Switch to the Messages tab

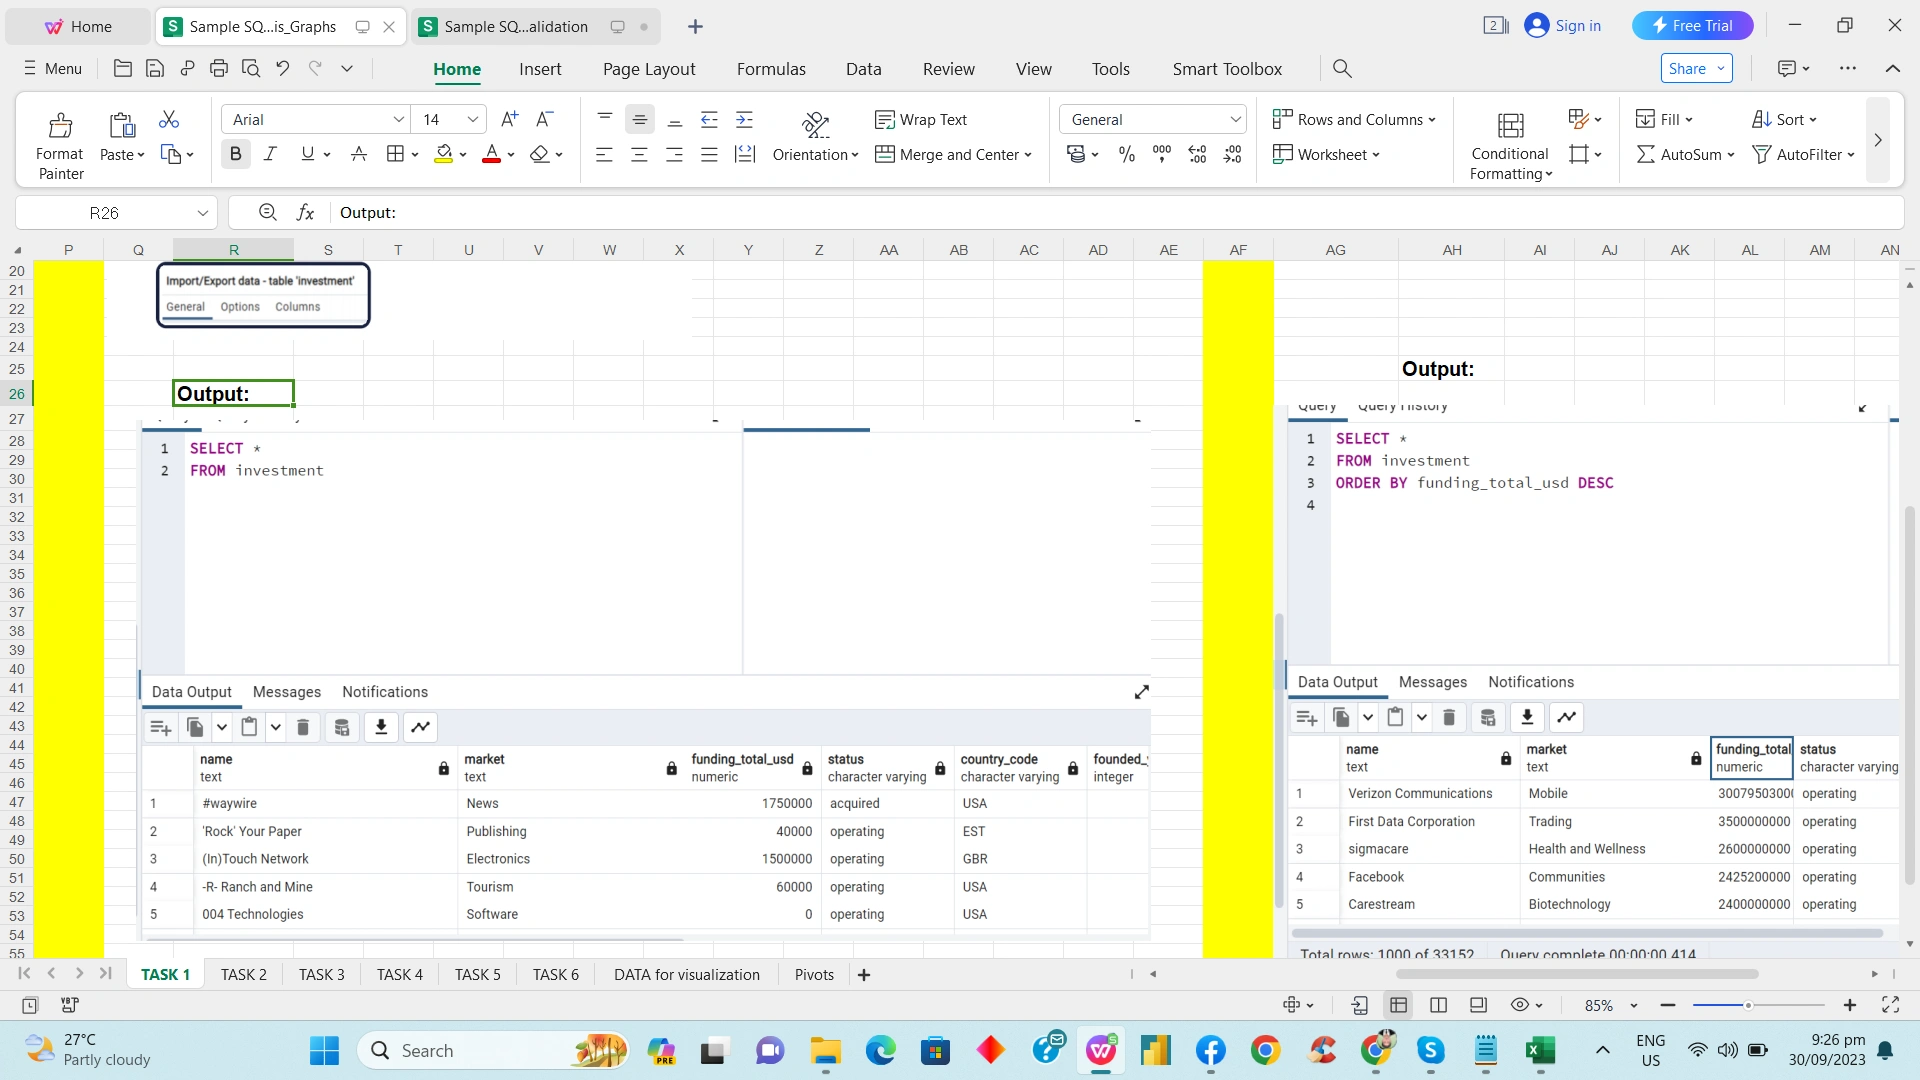pyautogui.click(x=286, y=691)
